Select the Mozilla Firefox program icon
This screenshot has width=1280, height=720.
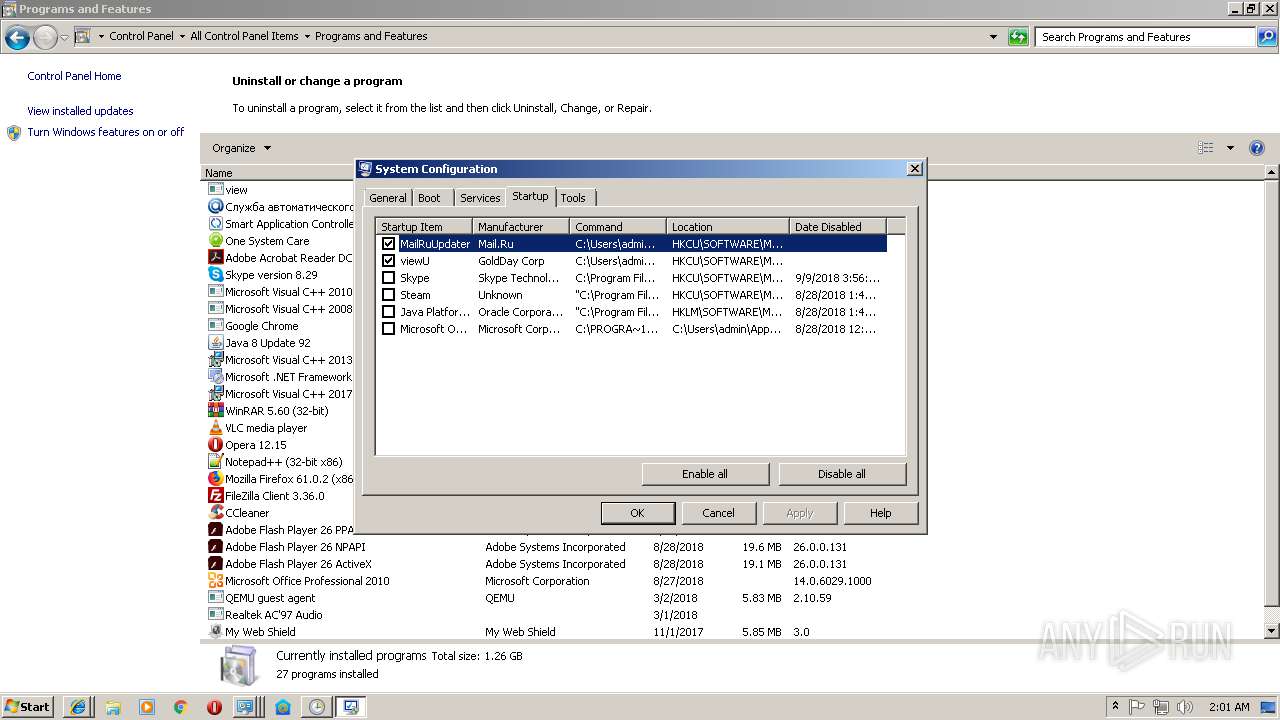click(216, 479)
